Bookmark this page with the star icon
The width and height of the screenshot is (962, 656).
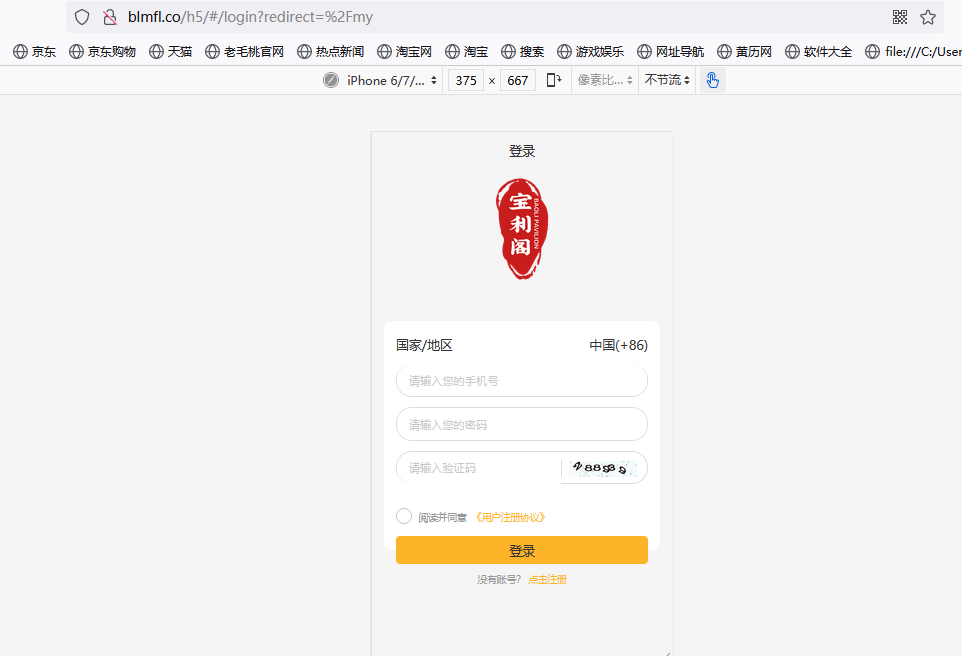[x=928, y=17]
